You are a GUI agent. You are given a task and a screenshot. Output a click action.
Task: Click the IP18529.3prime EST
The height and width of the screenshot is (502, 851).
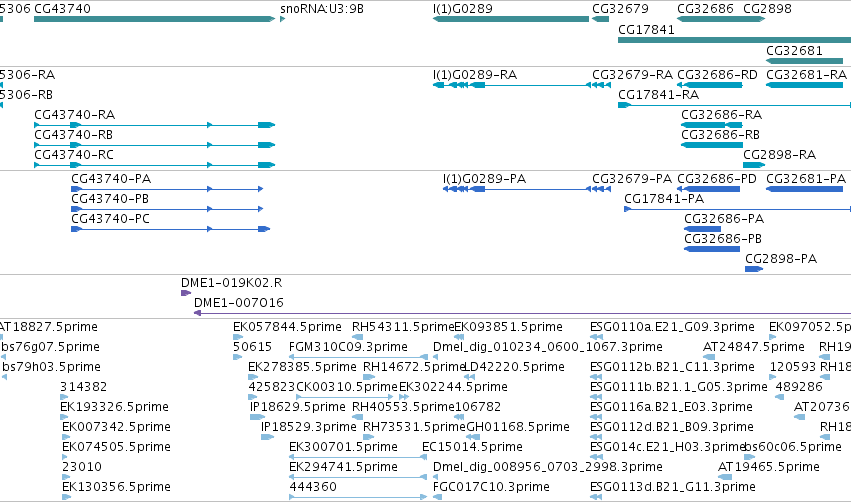(x=267, y=437)
